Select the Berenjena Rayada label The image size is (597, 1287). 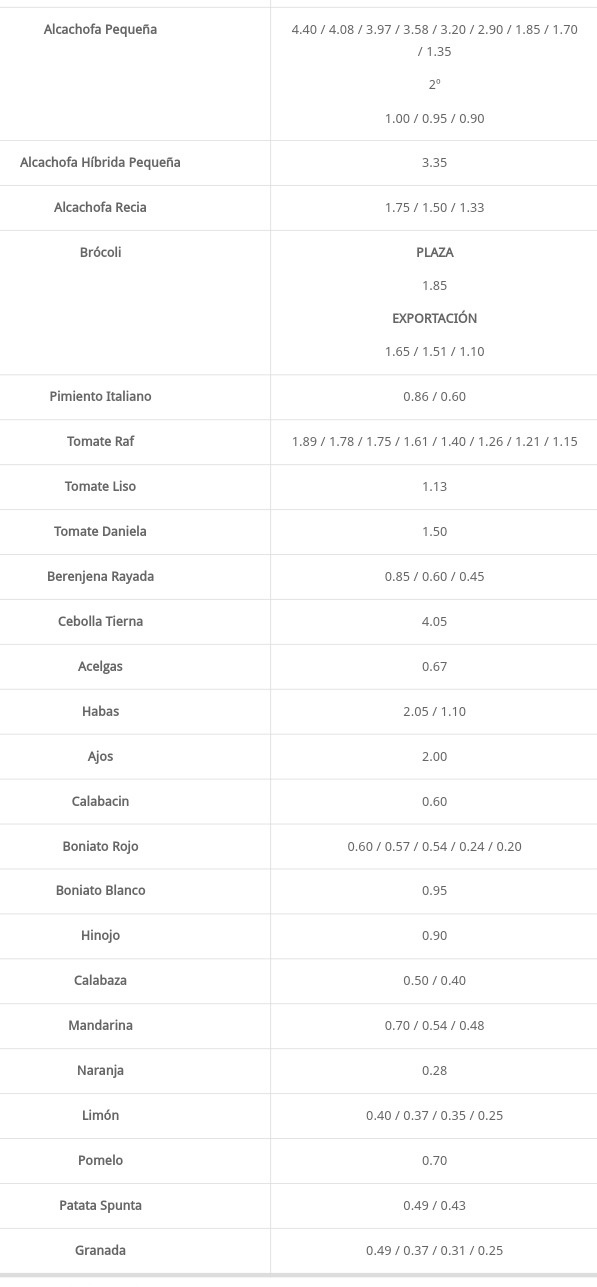[x=100, y=576]
